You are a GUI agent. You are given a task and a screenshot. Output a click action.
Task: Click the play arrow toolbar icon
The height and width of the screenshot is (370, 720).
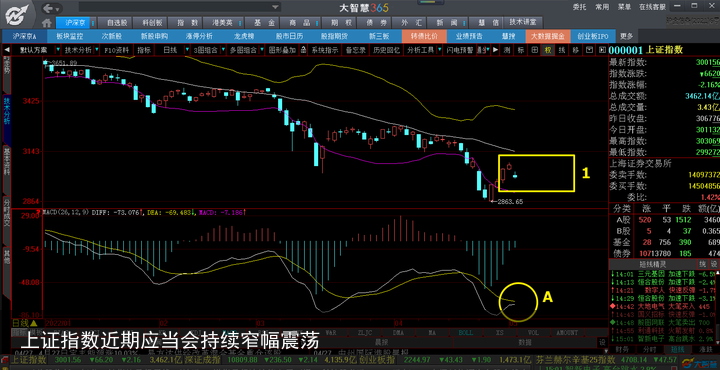[x=495, y=50]
